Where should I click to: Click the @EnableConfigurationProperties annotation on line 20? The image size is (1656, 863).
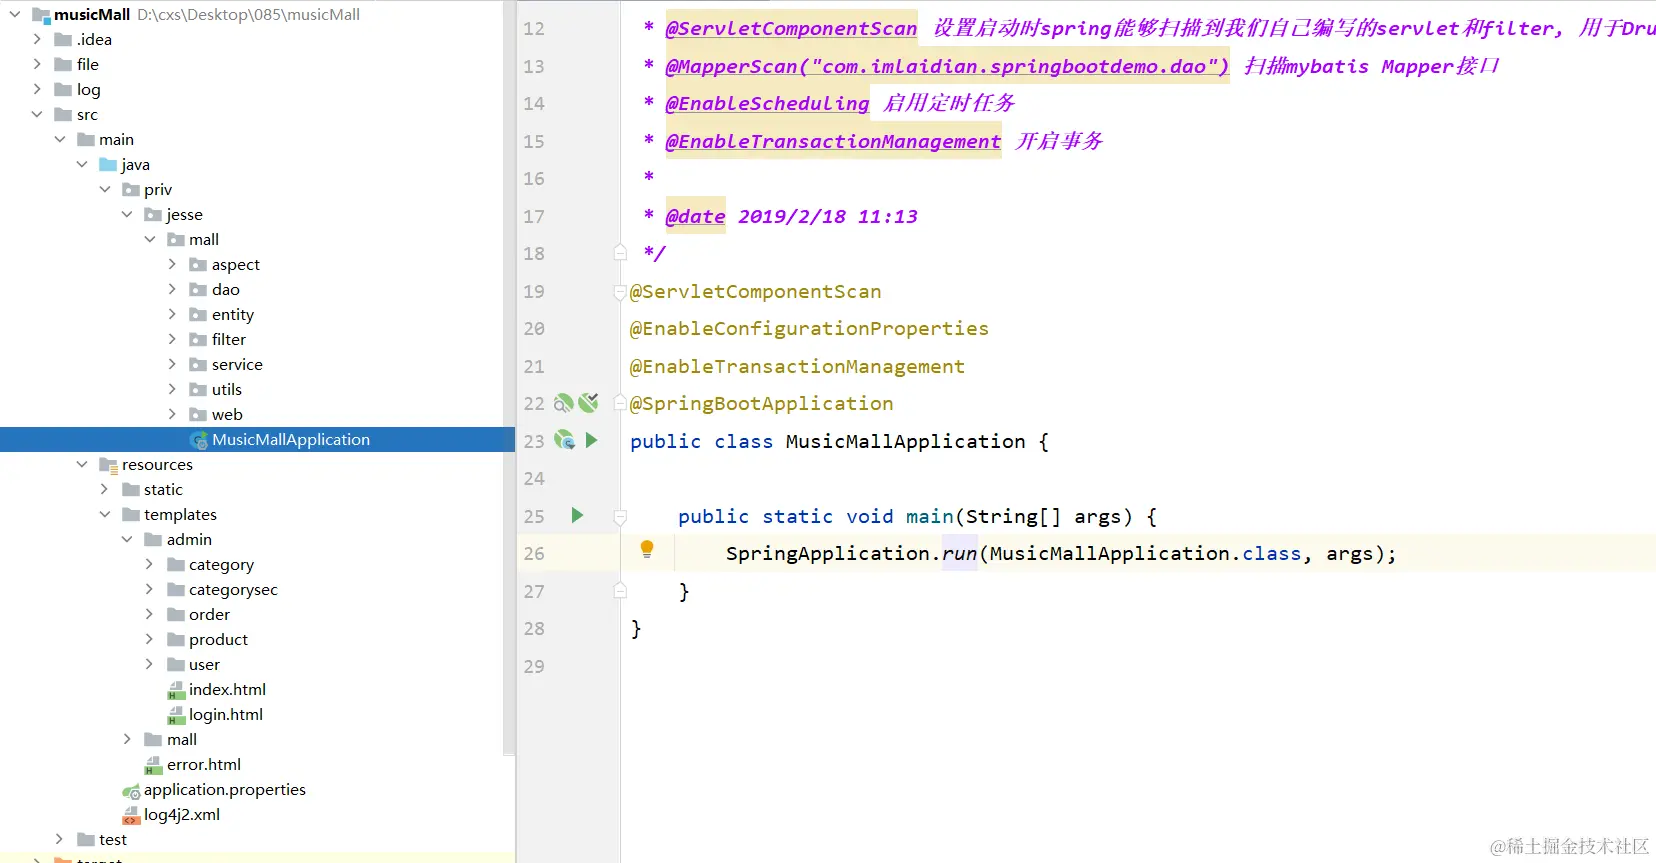[809, 328]
